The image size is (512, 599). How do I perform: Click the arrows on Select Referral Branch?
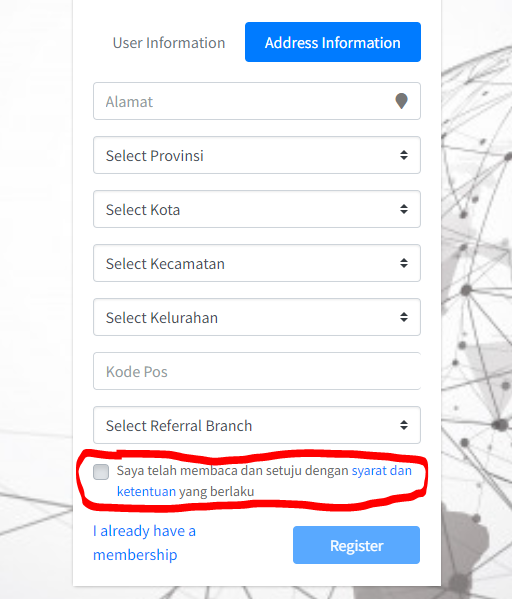pos(404,425)
